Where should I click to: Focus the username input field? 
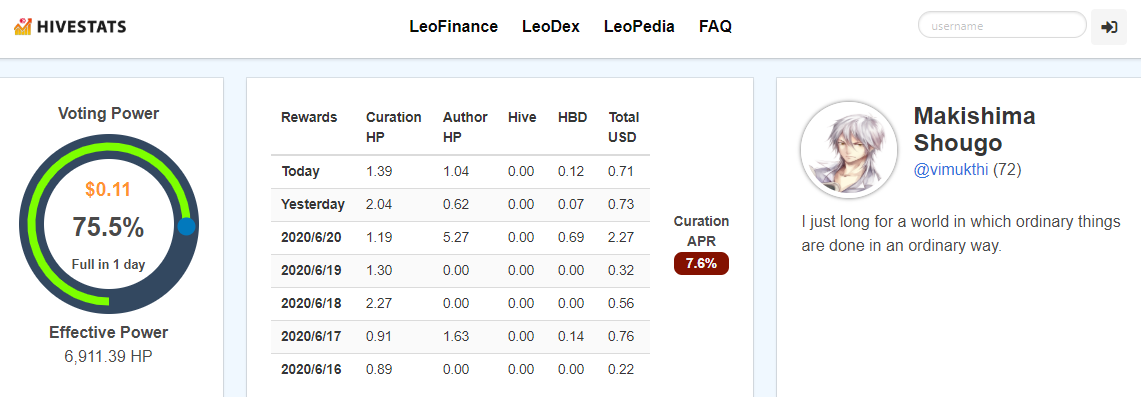[x=1002, y=25]
